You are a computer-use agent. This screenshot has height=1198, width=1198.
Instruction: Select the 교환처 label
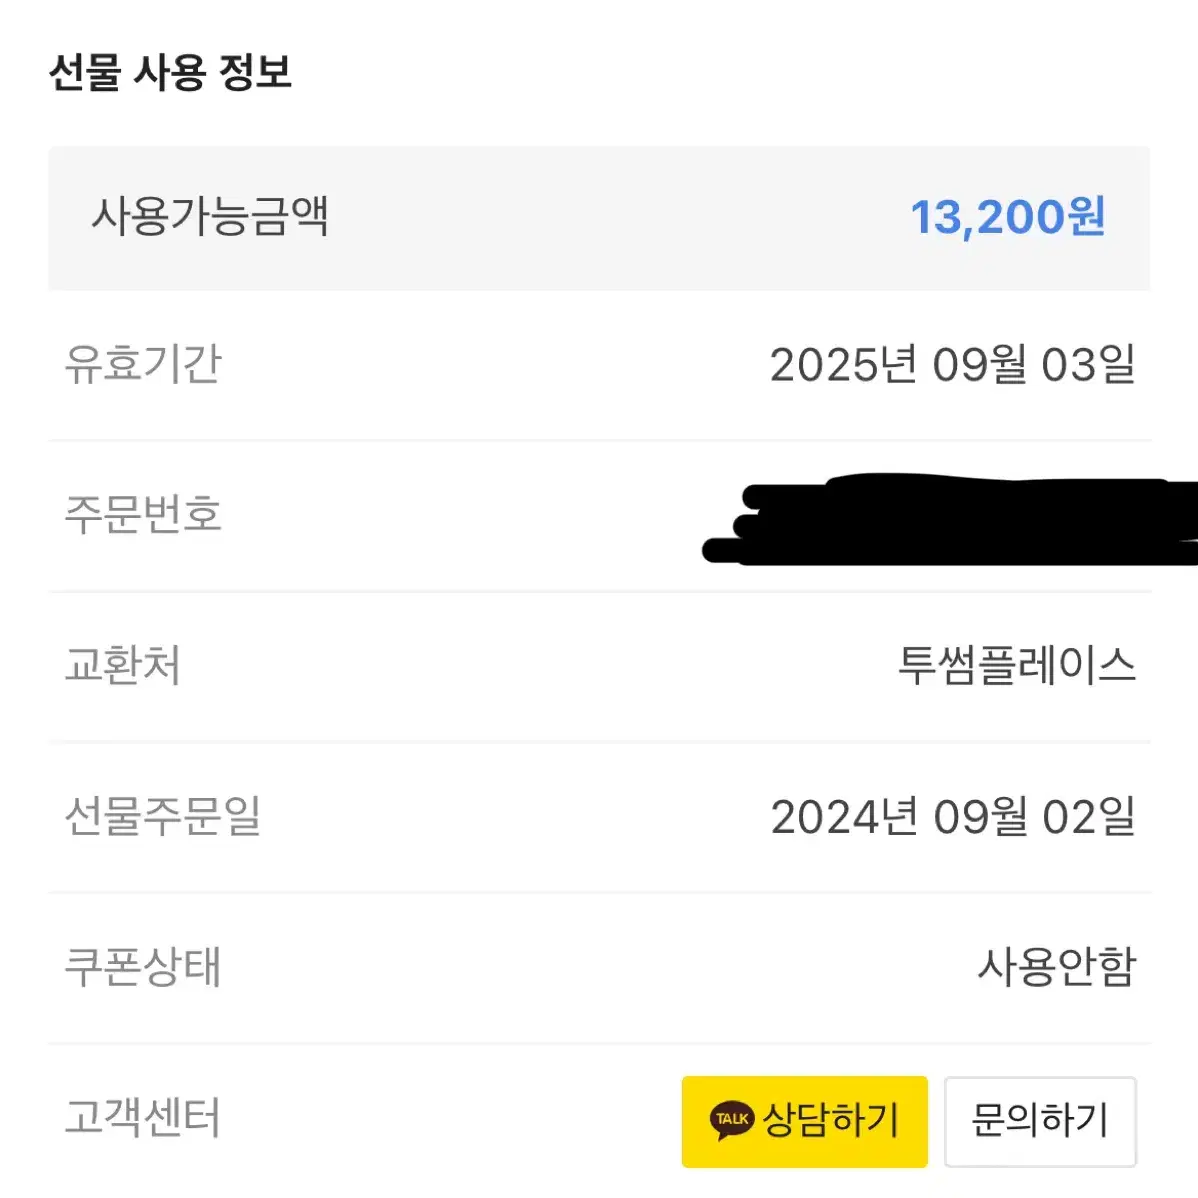pyautogui.click(x=123, y=665)
